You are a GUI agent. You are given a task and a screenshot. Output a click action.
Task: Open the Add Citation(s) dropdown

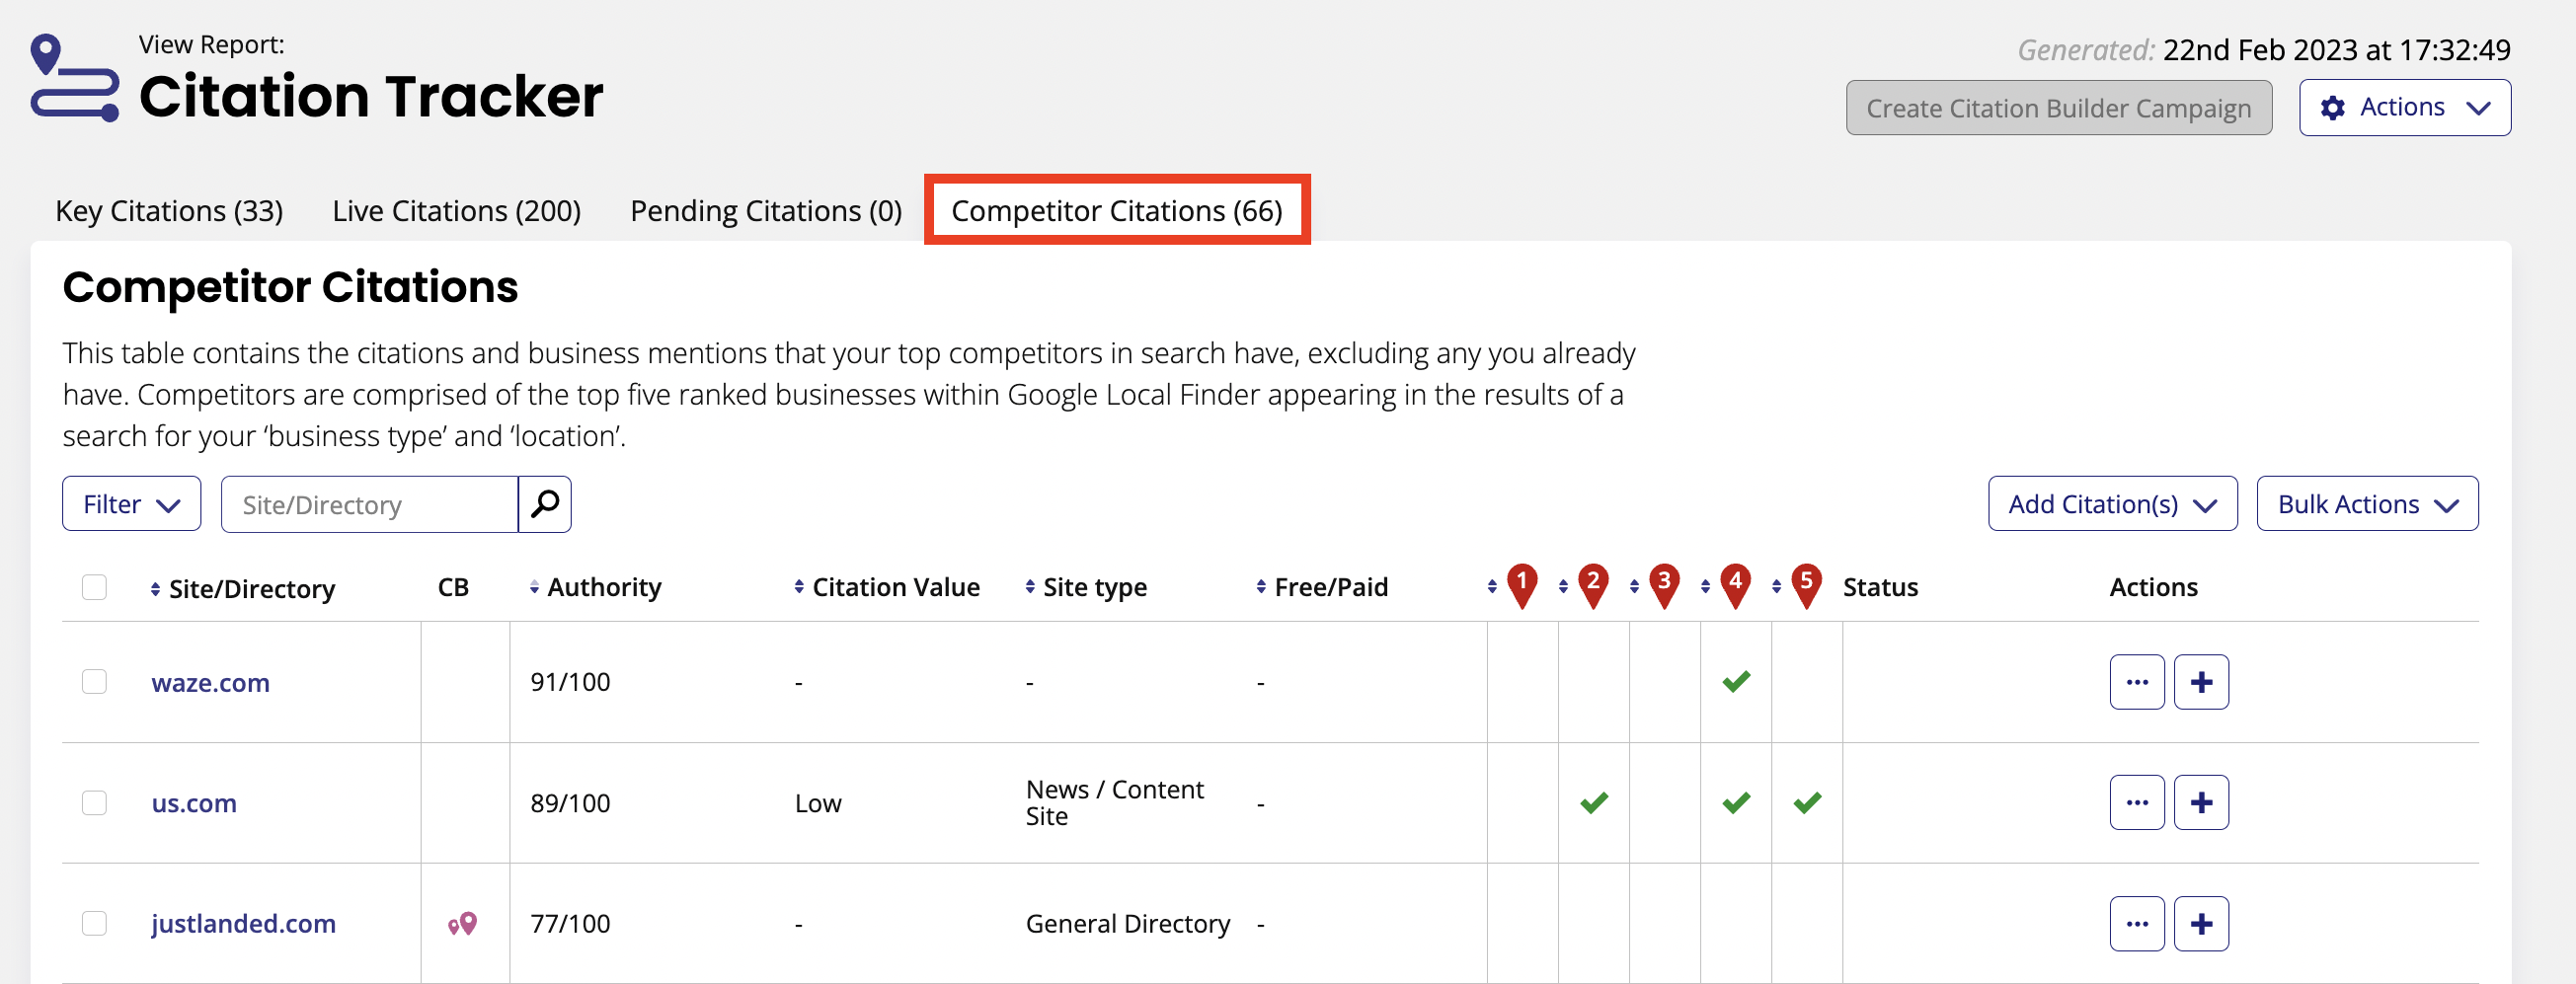coord(2112,504)
